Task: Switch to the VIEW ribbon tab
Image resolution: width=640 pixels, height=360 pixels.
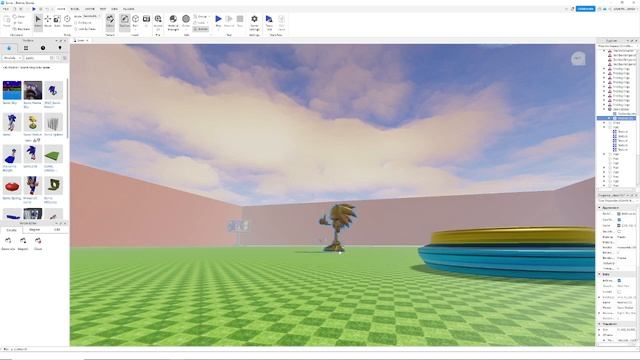Action: tap(115, 9)
